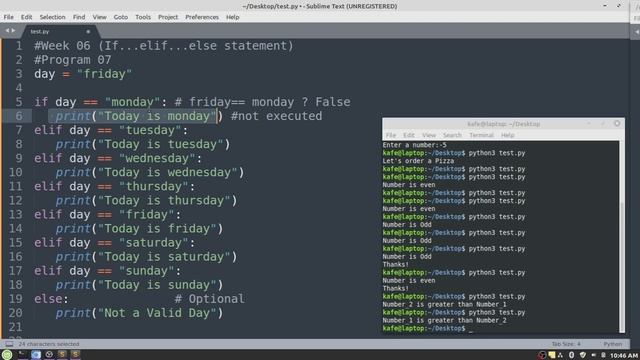The height and width of the screenshot is (360, 640).
Task: Click the print("Today is tuesday") line
Action: [143, 144]
